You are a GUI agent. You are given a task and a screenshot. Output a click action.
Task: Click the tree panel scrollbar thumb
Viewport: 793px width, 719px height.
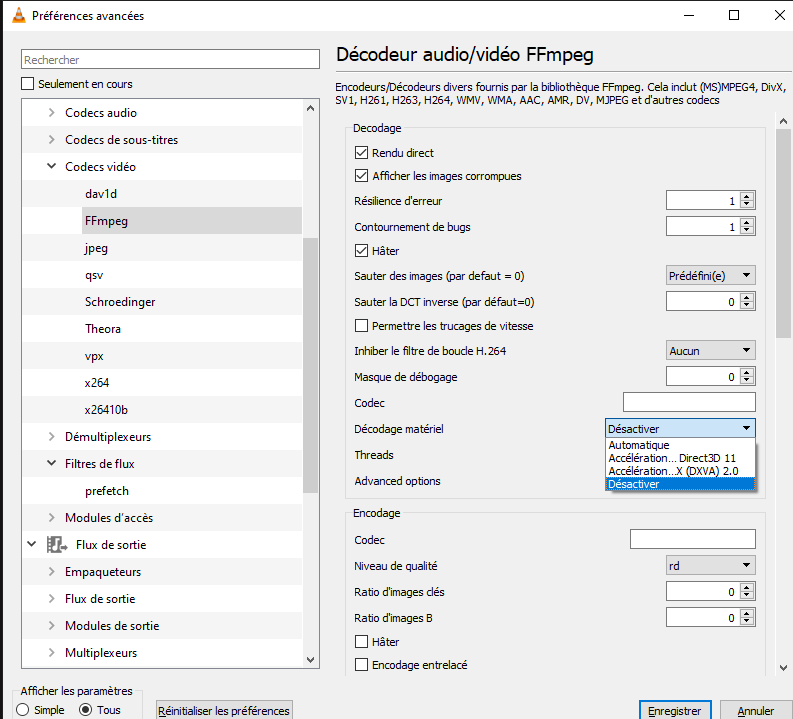(x=311, y=365)
